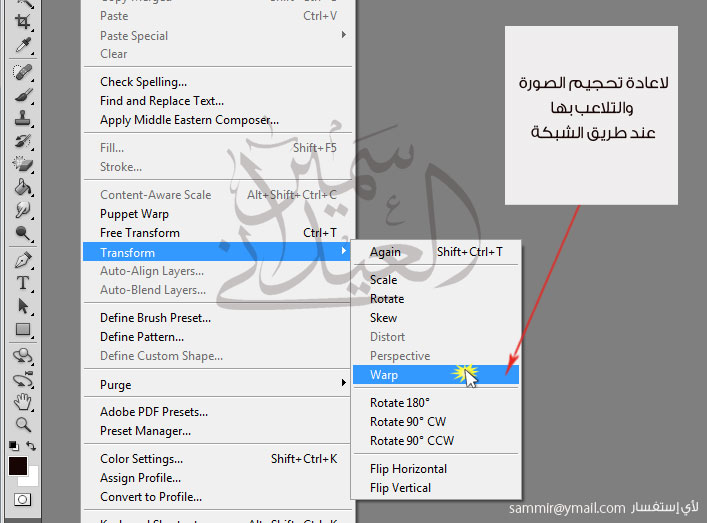Select the Hand tool
Viewport: 707px width, 523px height.
point(22,402)
